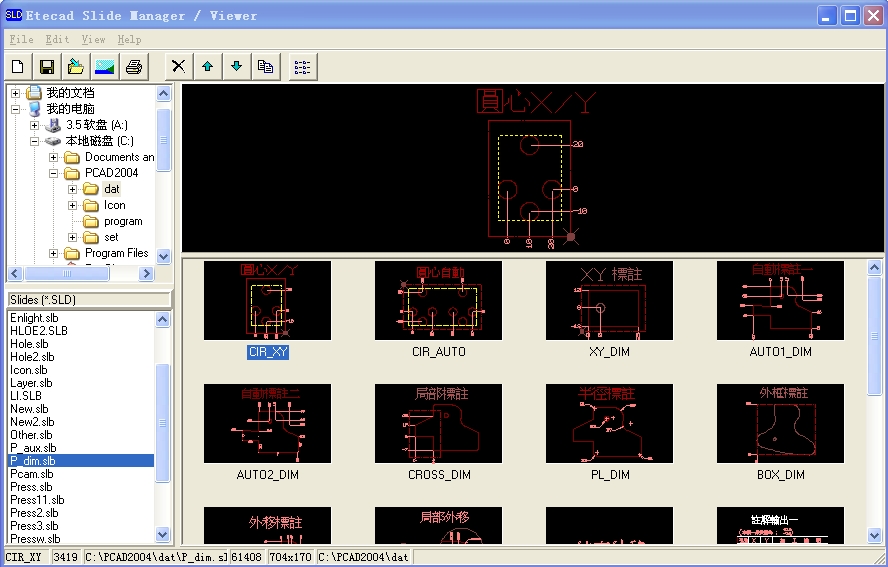Click the Move Up arrow icon

pos(207,67)
